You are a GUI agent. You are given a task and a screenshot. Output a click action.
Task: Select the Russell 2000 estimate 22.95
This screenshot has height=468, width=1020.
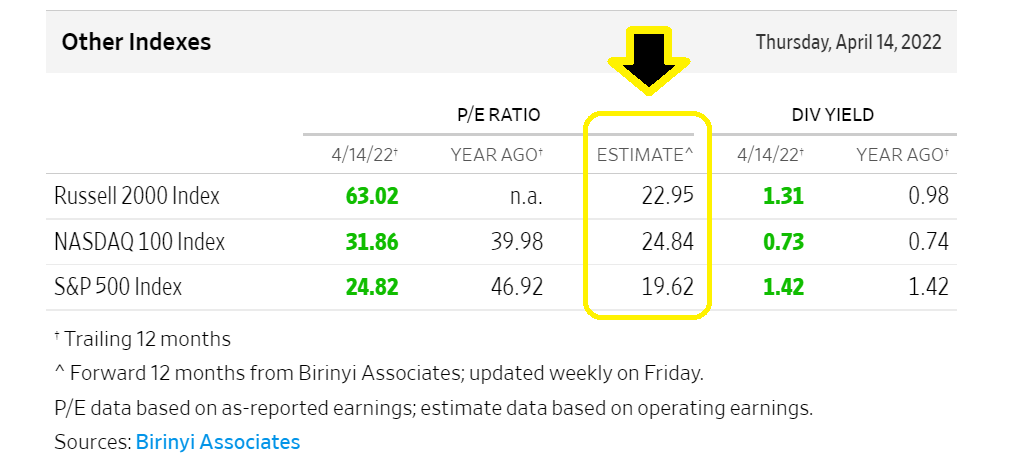(x=667, y=195)
